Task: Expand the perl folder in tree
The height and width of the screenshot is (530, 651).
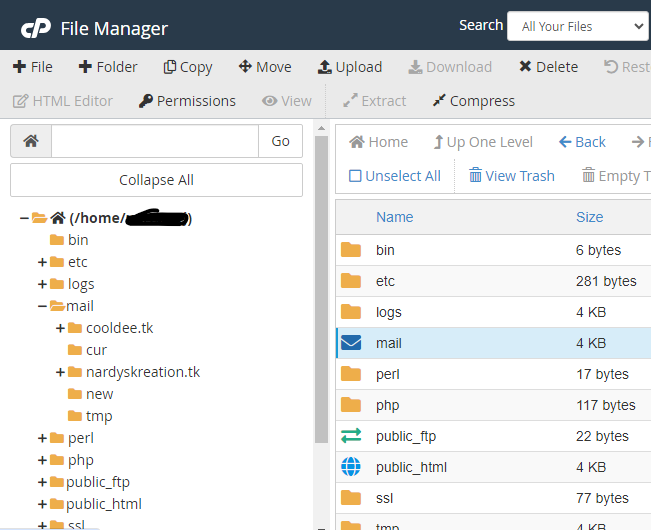Action: point(42,438)
